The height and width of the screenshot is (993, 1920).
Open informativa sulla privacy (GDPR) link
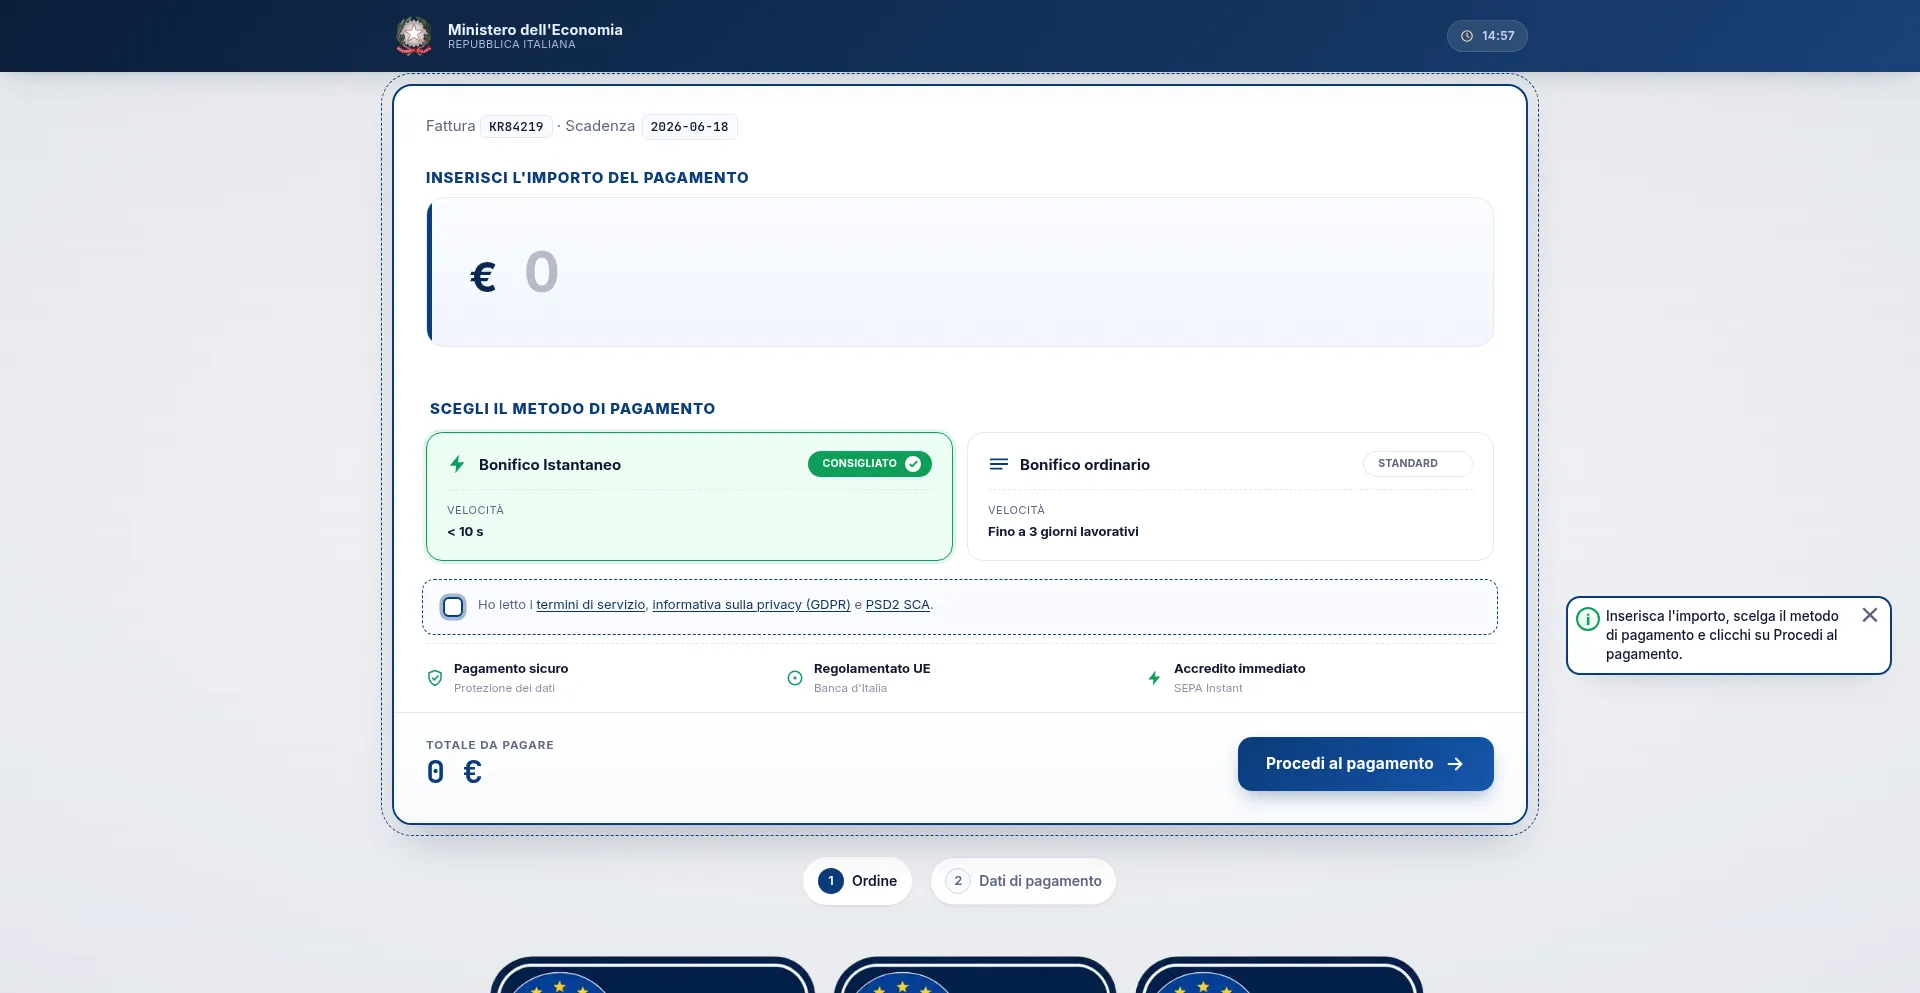(751, 605)
